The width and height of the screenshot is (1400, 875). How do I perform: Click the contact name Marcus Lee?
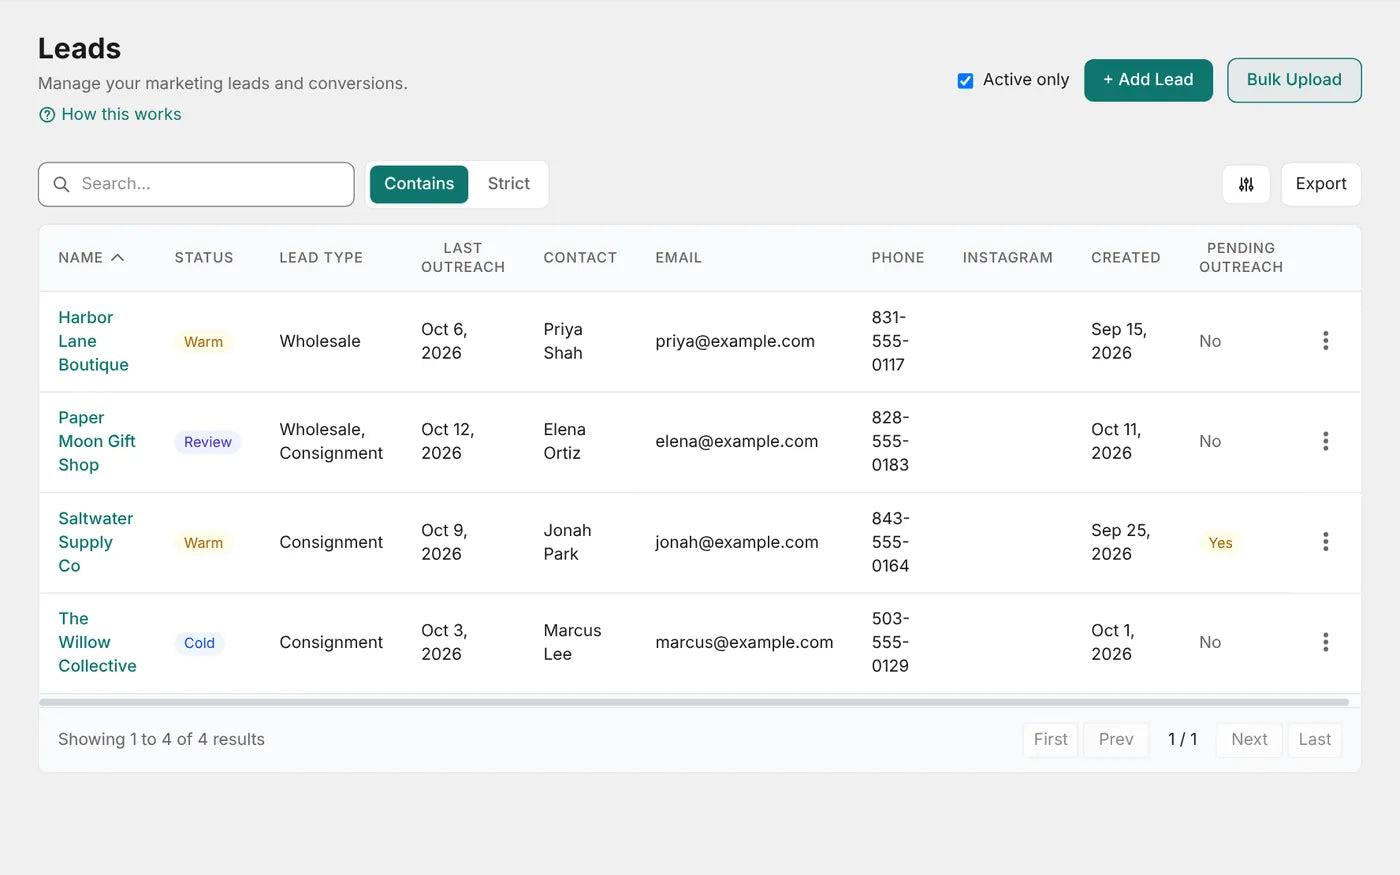[x=572, y=642]
